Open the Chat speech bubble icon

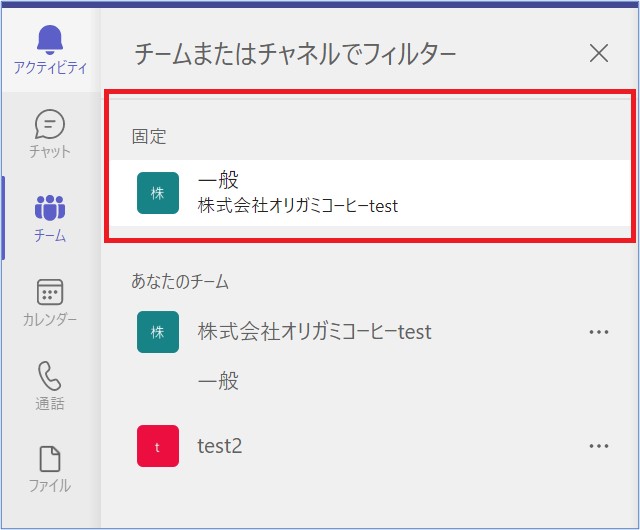[x=50, y=125]
